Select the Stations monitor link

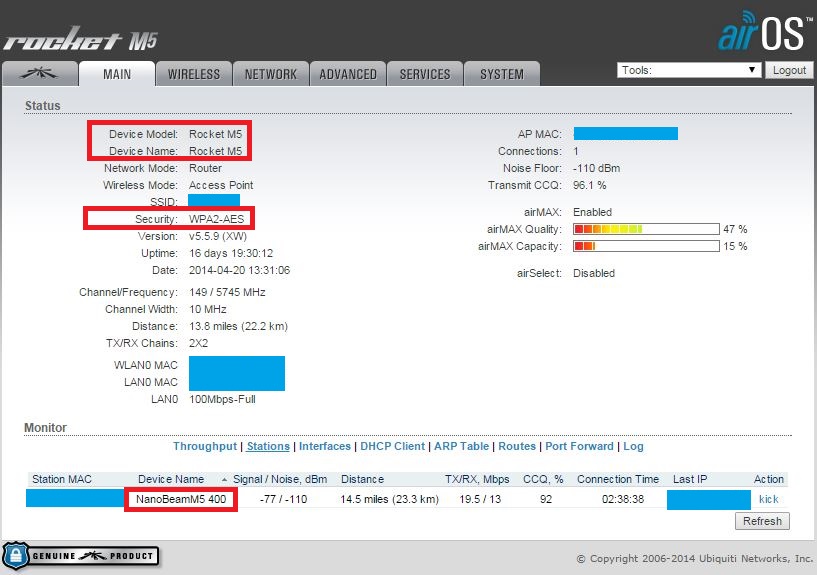click(268, 446)
